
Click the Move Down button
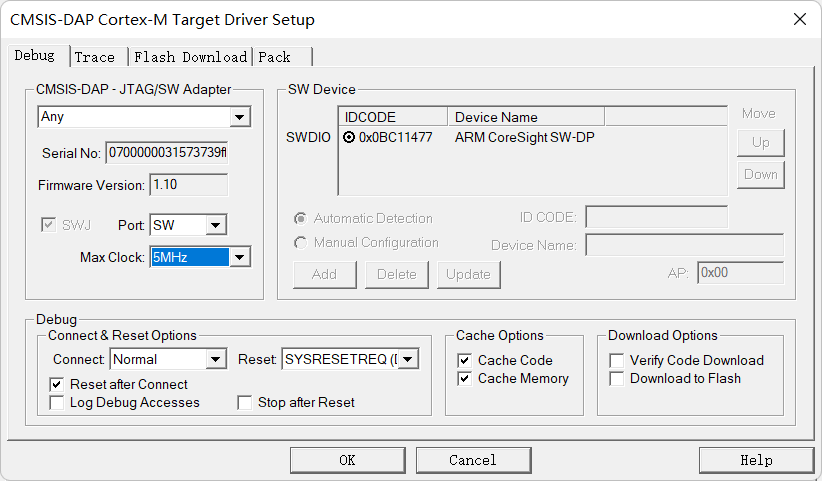[x=761, y=174]
